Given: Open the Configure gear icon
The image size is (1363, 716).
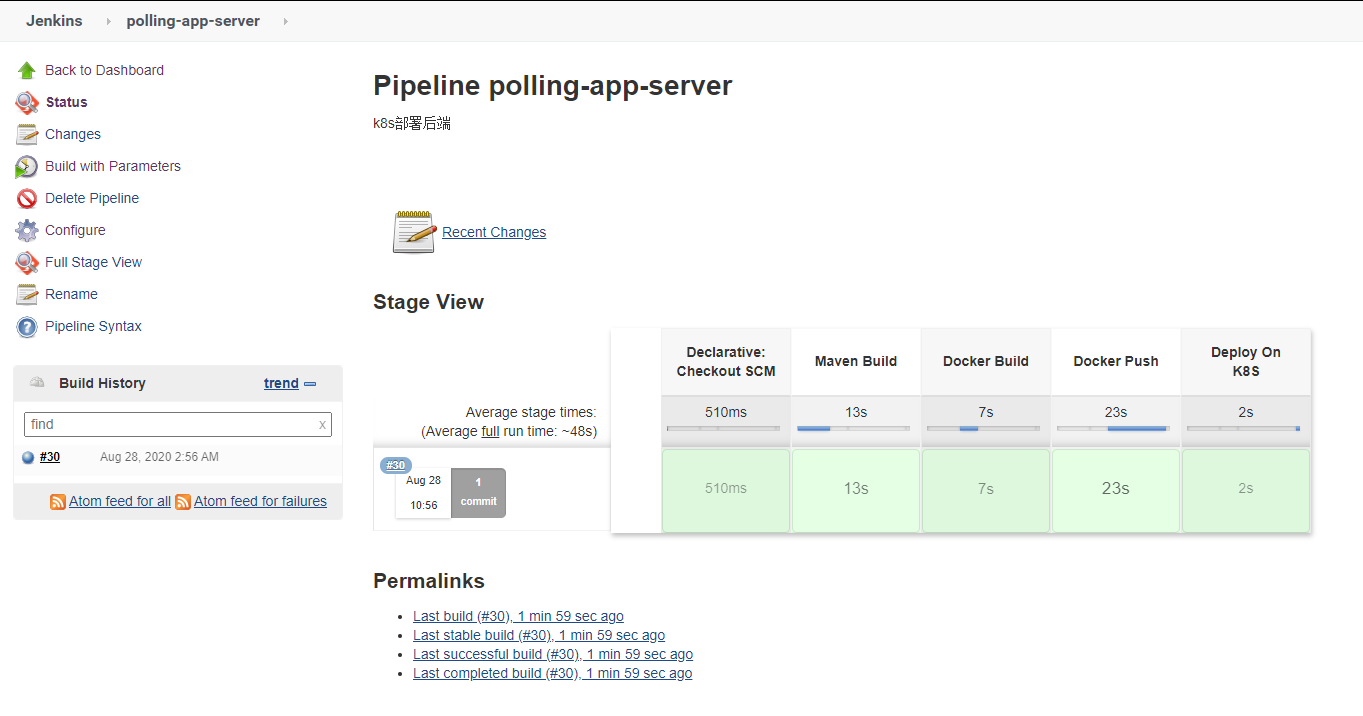Looking at the screenshot, I should [27, 230].
